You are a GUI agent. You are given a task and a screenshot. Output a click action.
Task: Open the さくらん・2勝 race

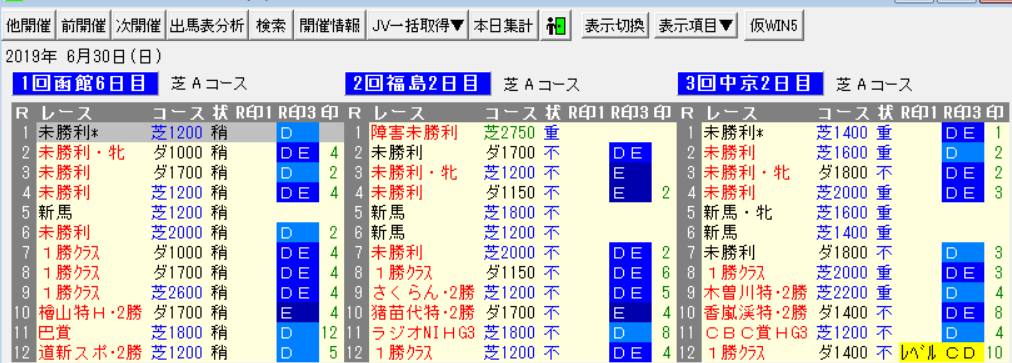[423, 293]
